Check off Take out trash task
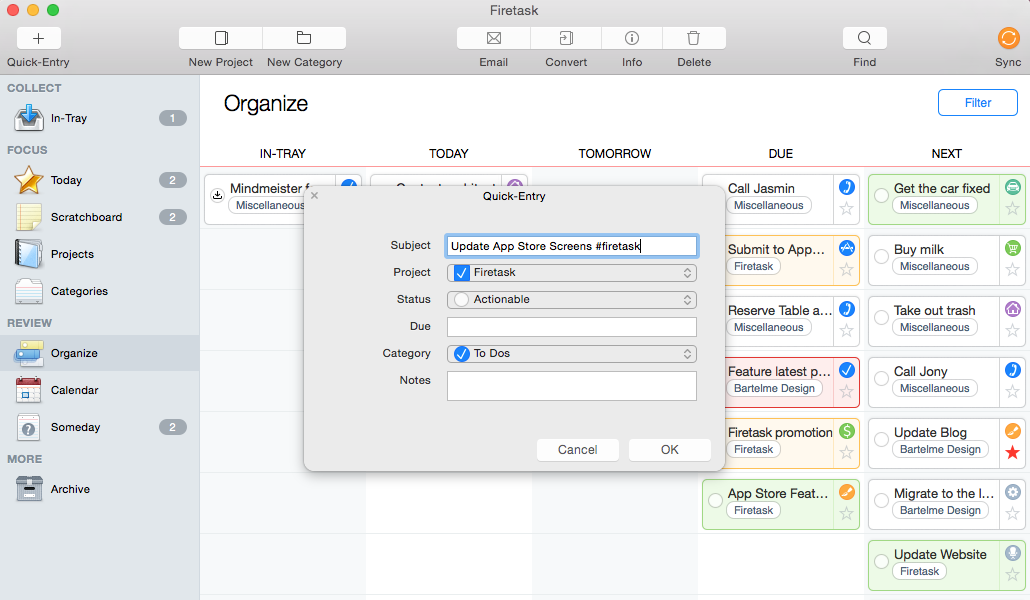The height and width of the screenshot is (600, 1030). pos(882,318)
